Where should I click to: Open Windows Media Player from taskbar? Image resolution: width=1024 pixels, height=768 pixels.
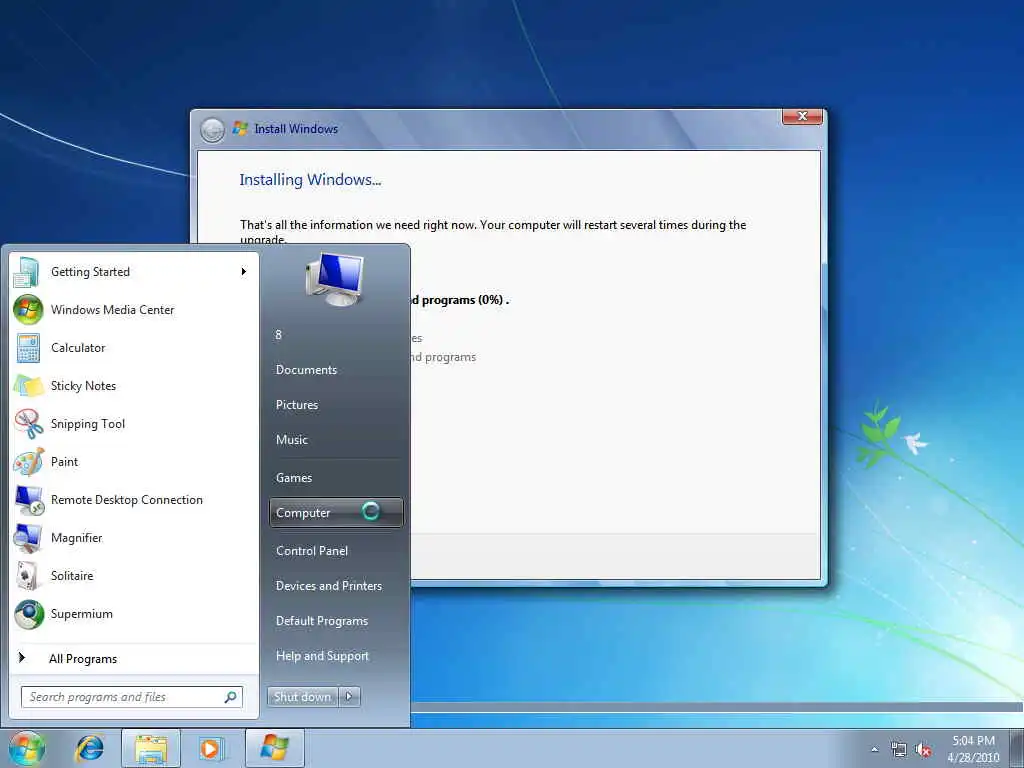pos(211,748)
